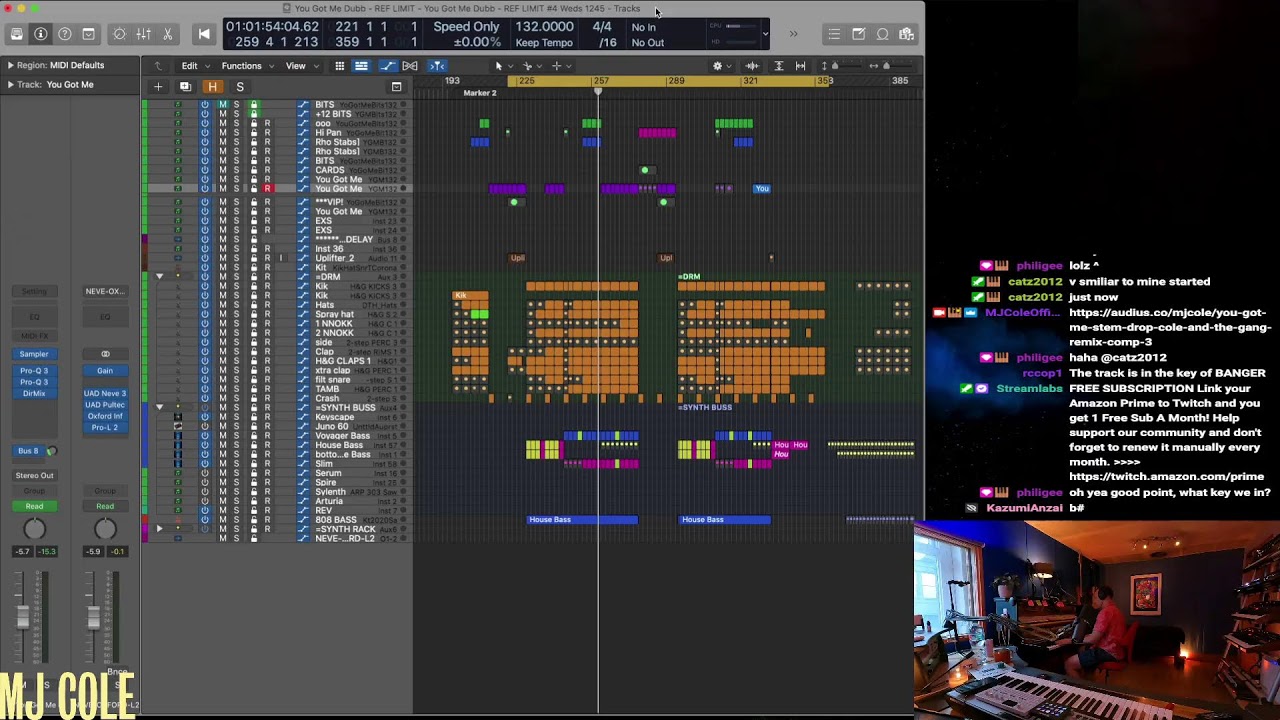Add a new track with plus button

158,87
